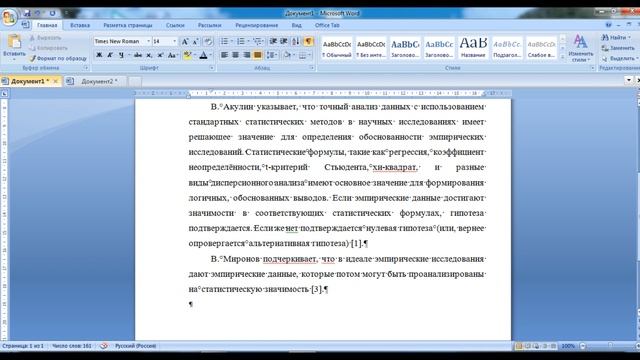Click Replace (Заменить) in editing group
640x360 pixels.
[x=618, y=48]
